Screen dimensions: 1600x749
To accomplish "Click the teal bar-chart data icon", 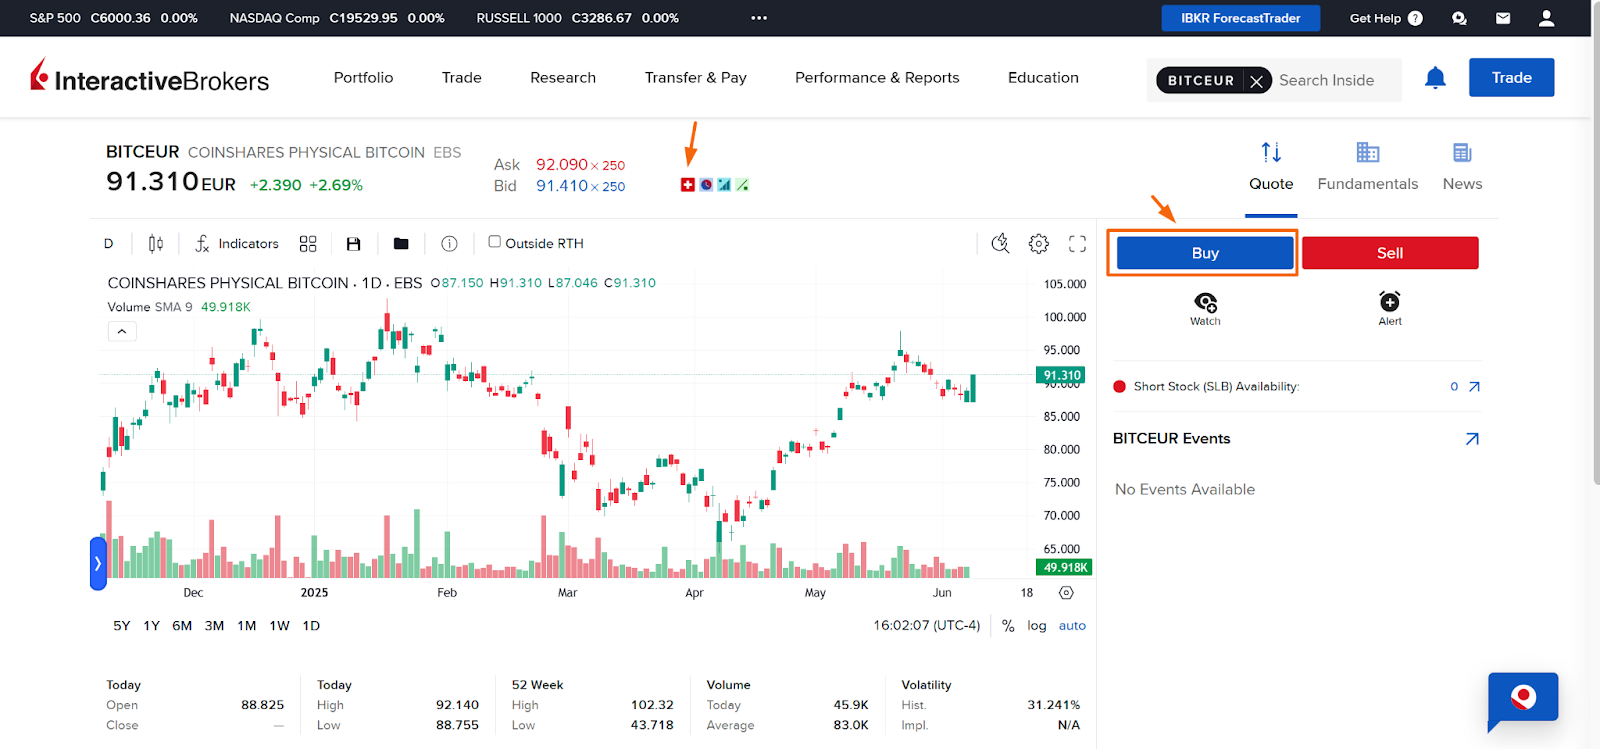I will point(724,185).
